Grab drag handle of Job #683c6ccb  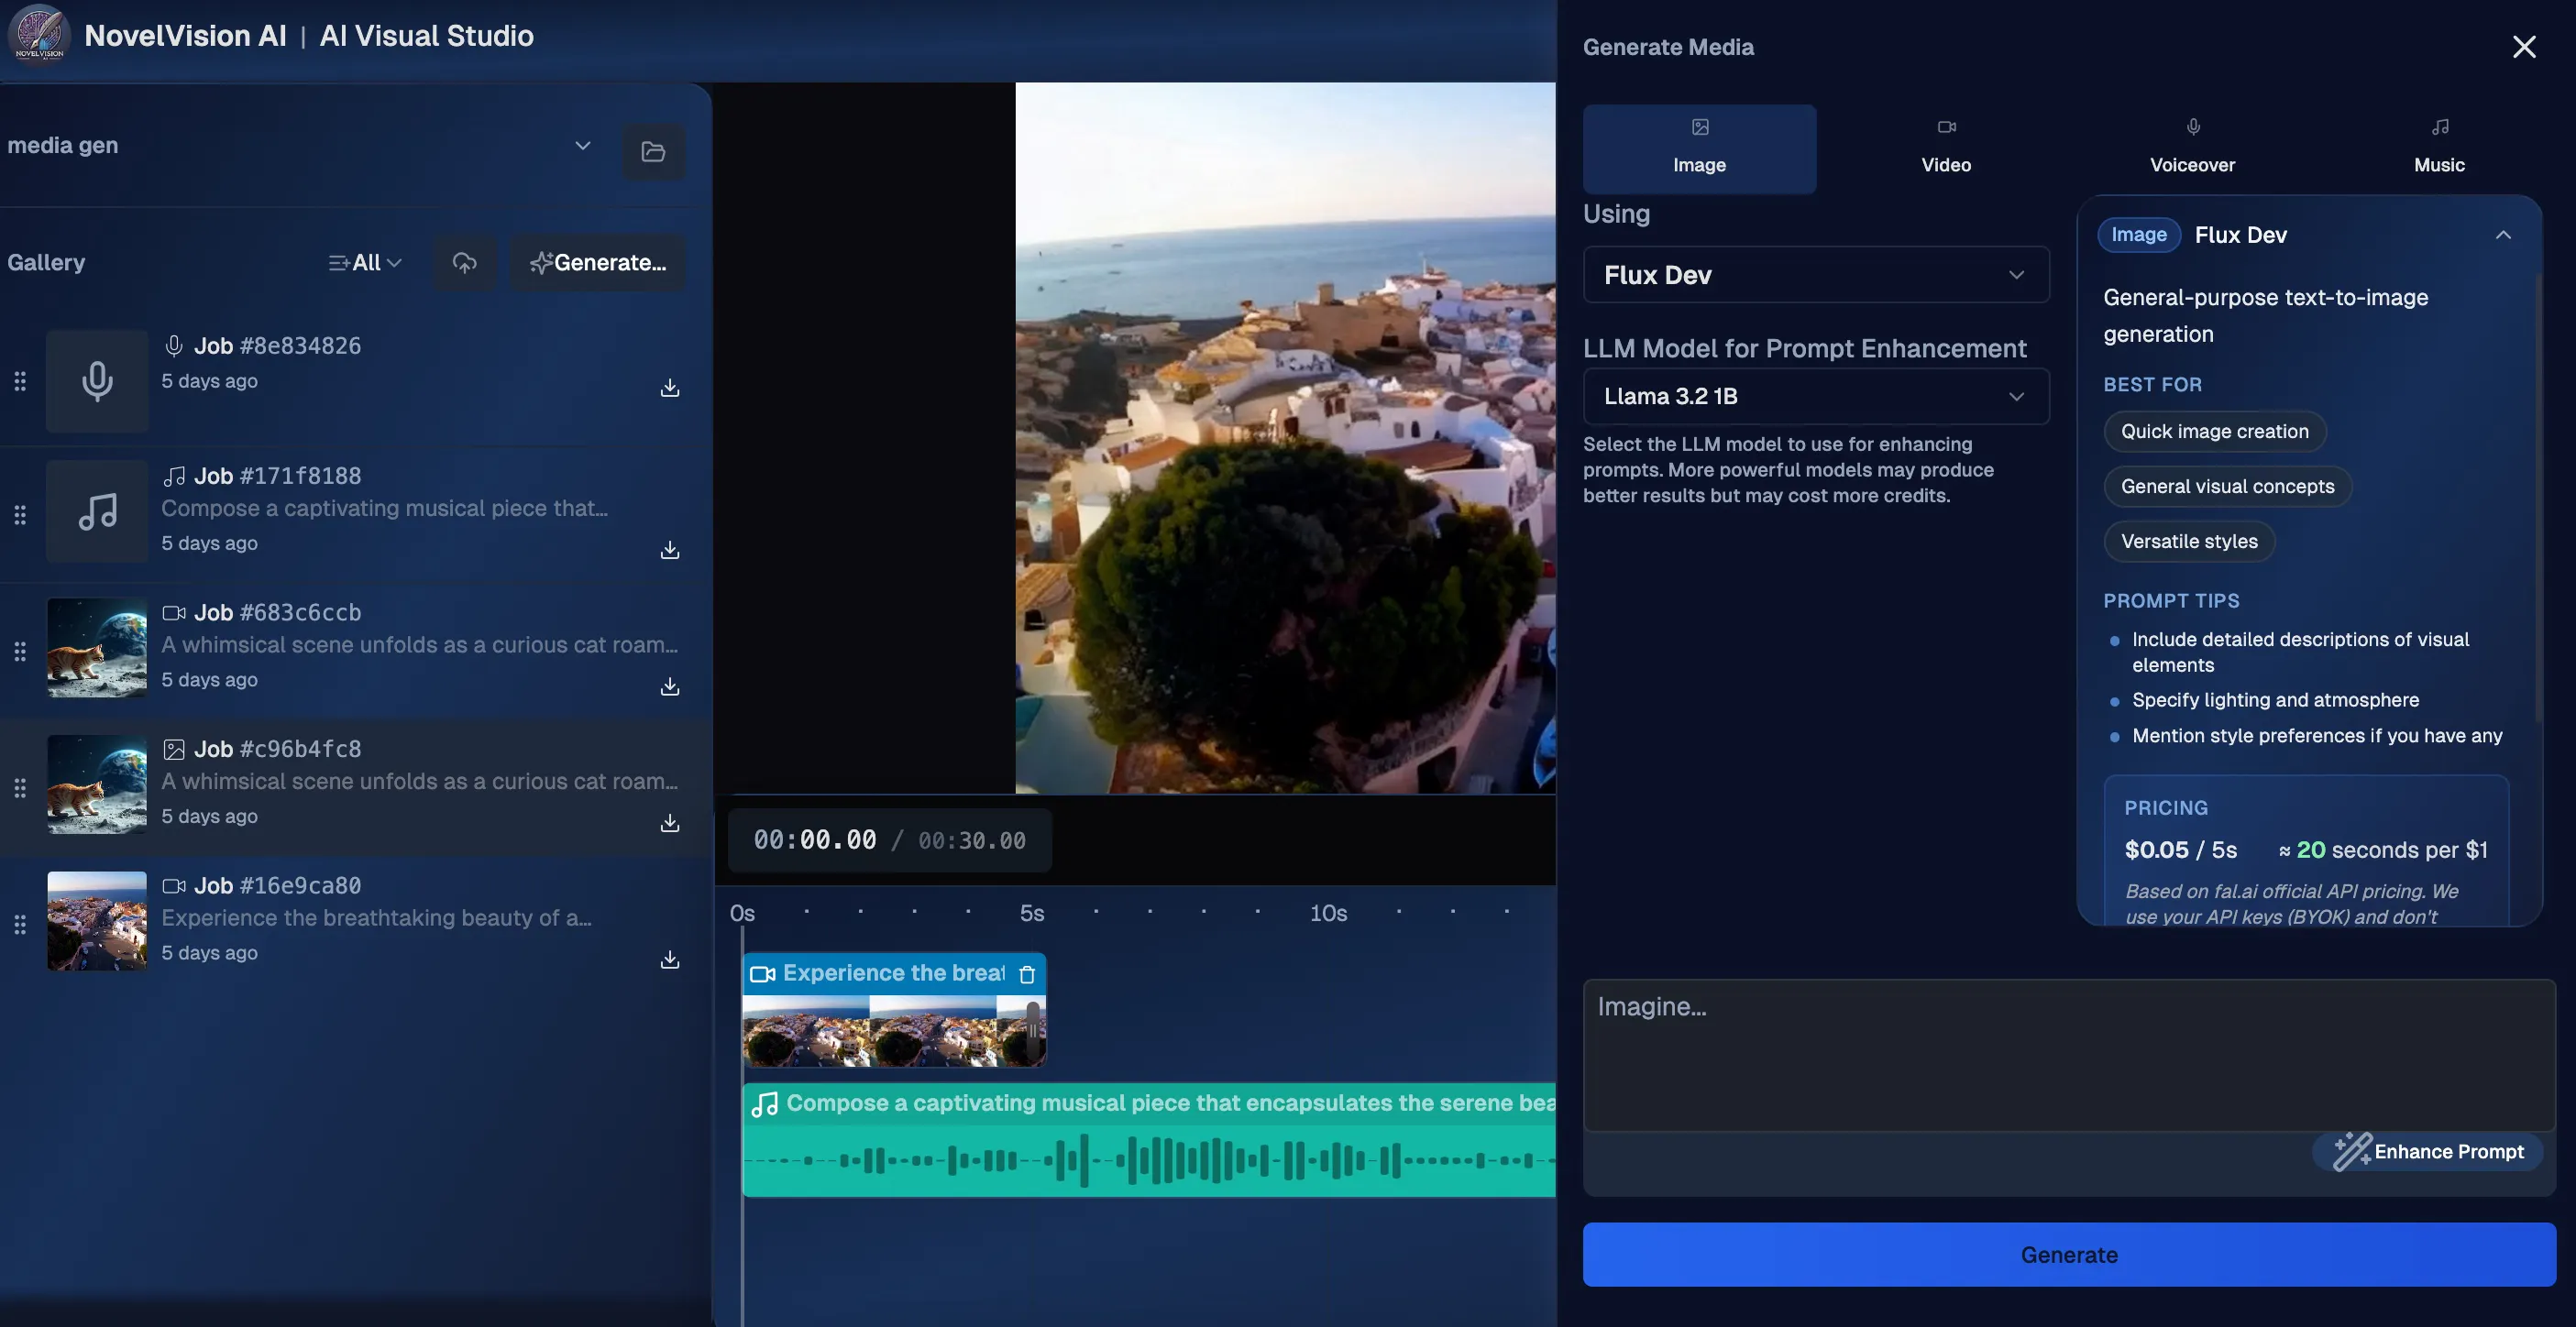pyautogui.click(x=20, y=652)
